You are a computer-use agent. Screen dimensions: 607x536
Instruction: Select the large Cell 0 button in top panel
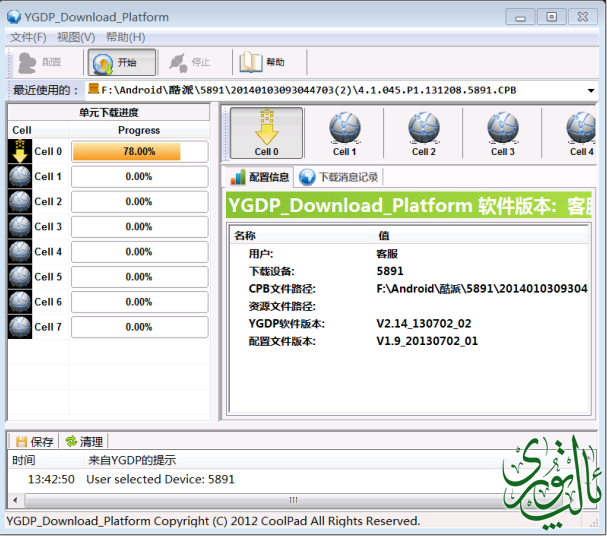tap(266, 133)
